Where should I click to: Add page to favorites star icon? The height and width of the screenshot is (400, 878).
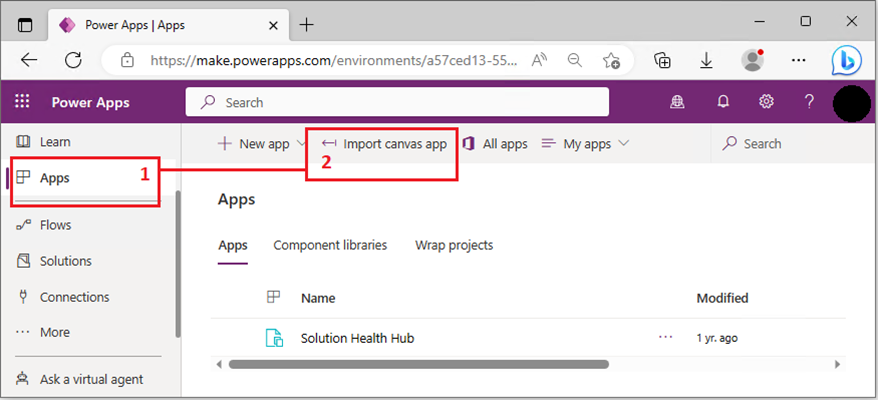point(611,61)
